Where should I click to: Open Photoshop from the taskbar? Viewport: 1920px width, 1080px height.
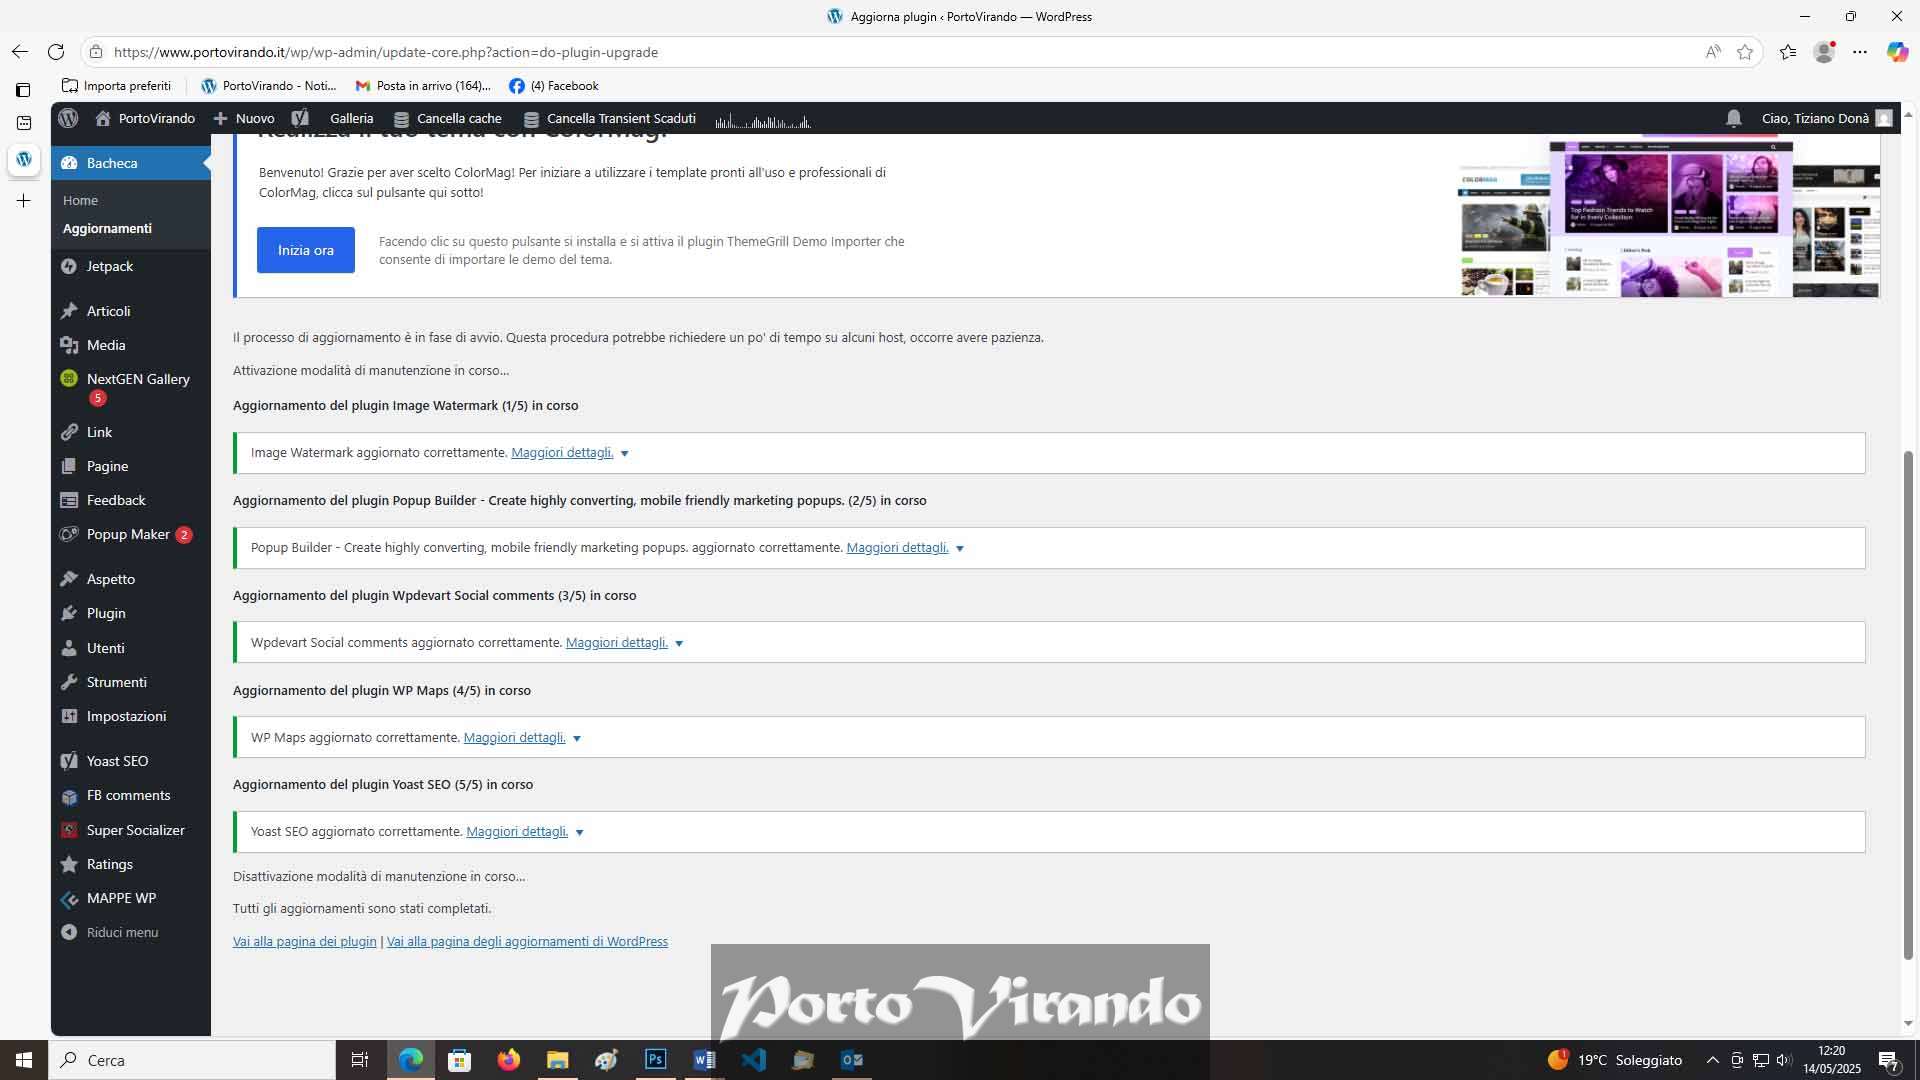pyautogui.click(x=656, y=1060)
